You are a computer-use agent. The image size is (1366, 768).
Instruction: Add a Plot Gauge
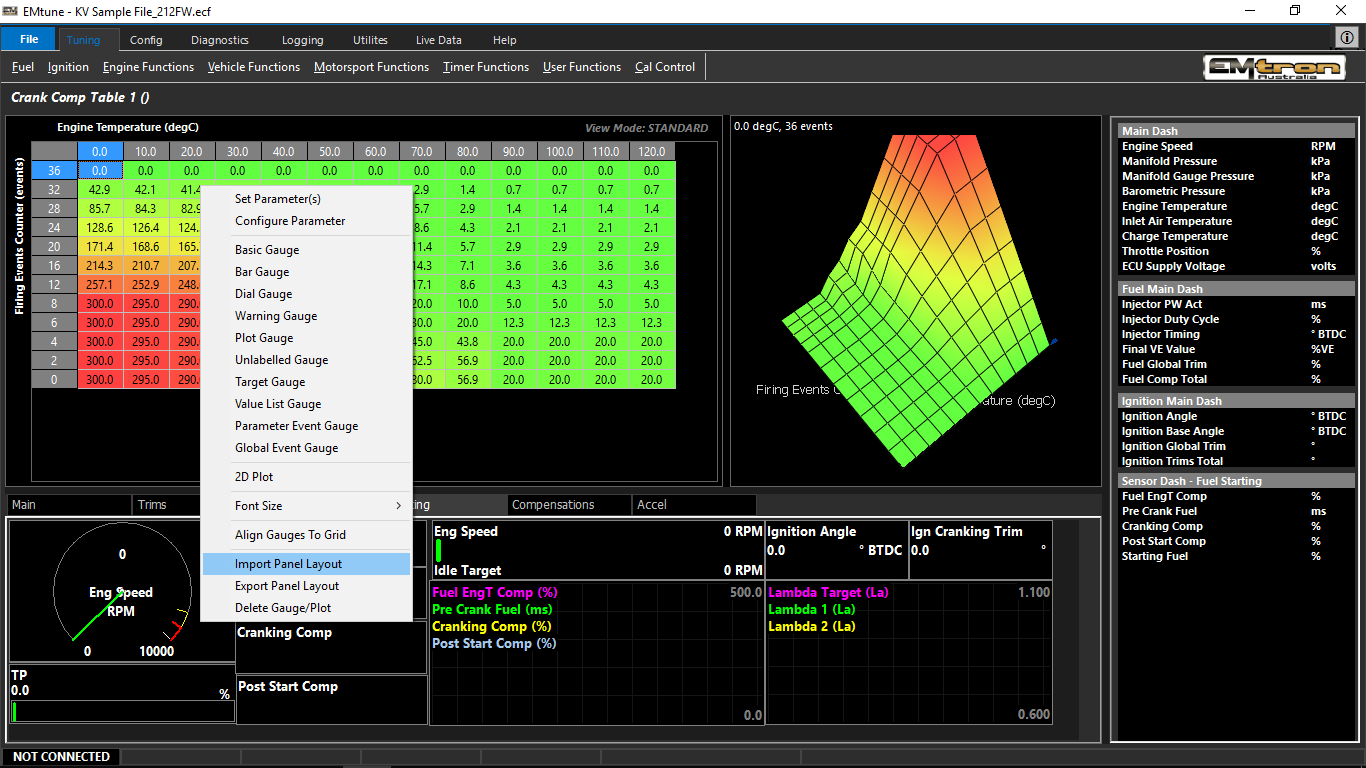click(307, 338)
